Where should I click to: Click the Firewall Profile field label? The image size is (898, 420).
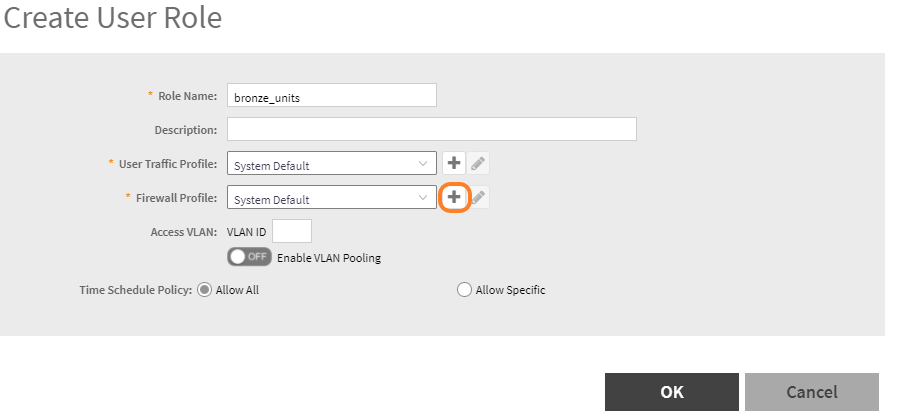176,198
